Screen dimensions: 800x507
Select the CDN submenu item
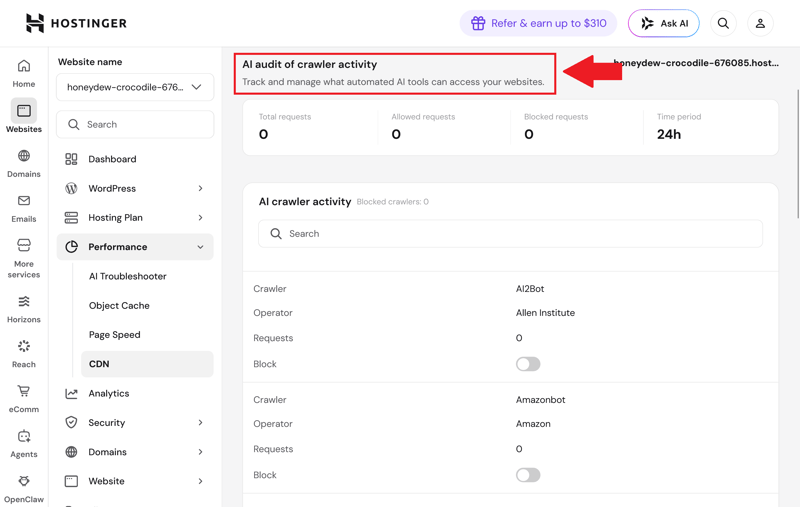click(147, 364)
